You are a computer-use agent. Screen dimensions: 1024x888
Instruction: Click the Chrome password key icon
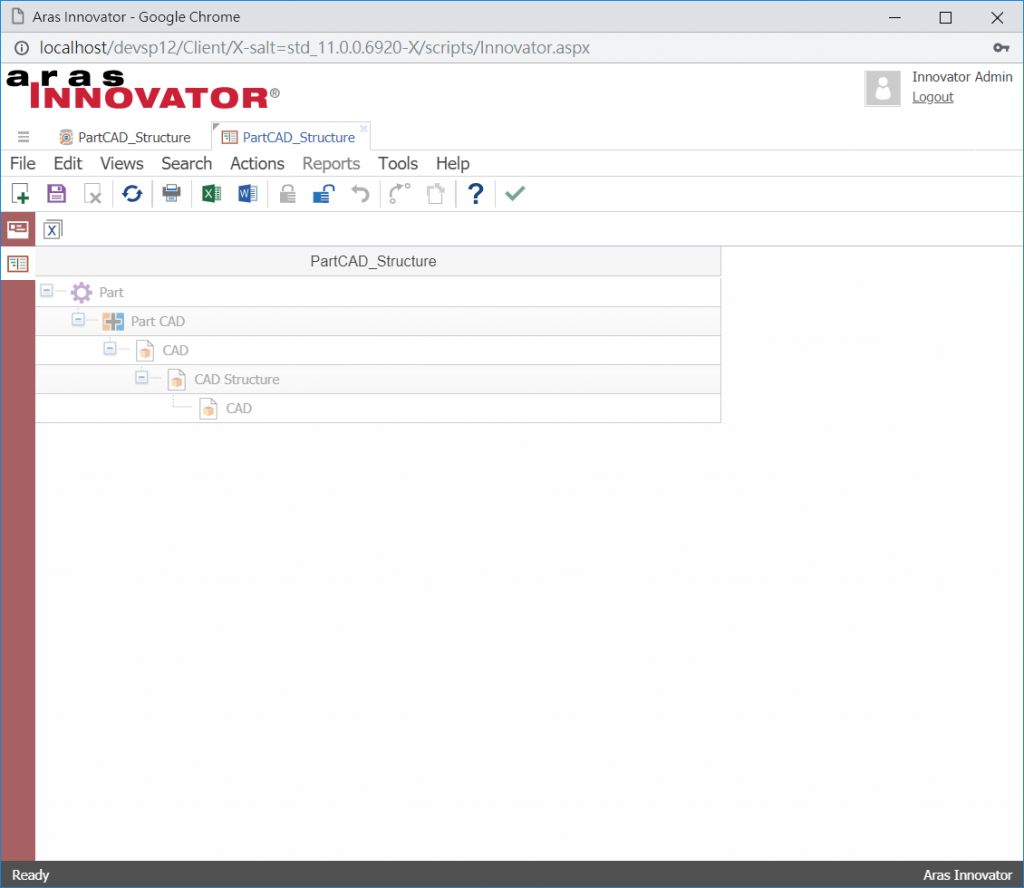[1001, 48]
